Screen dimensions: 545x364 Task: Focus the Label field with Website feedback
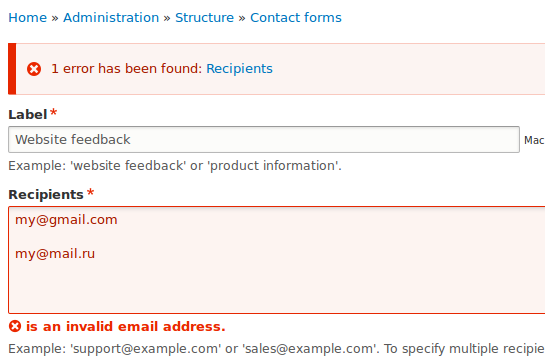264,139
